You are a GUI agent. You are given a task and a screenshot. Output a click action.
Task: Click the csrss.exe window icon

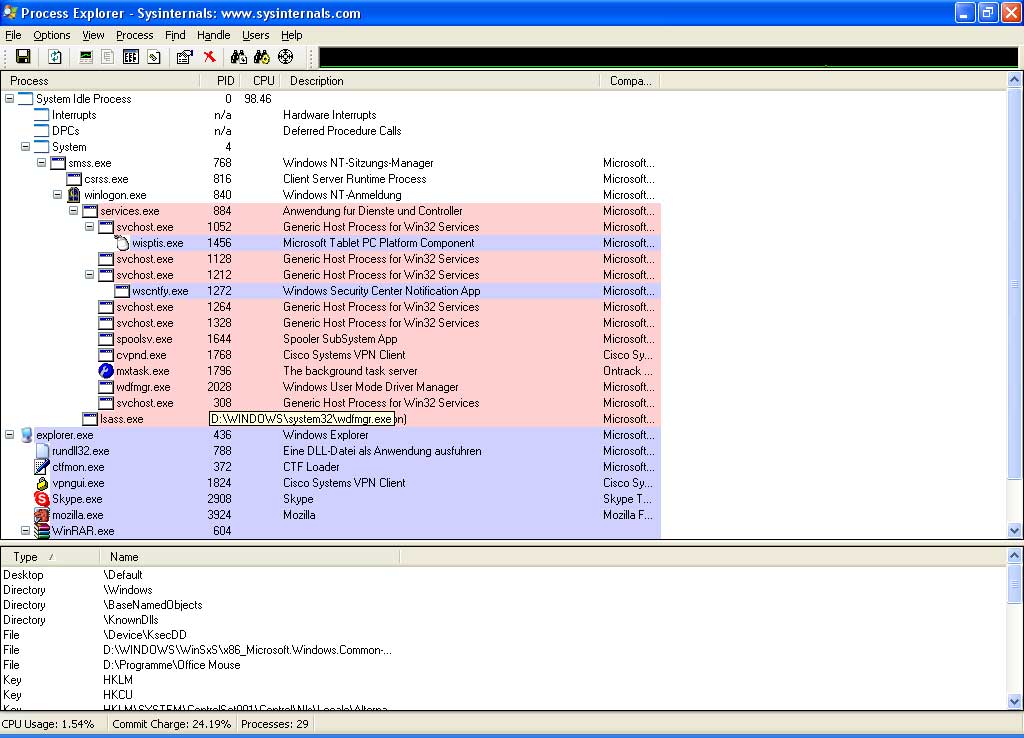tap(74, 179)
